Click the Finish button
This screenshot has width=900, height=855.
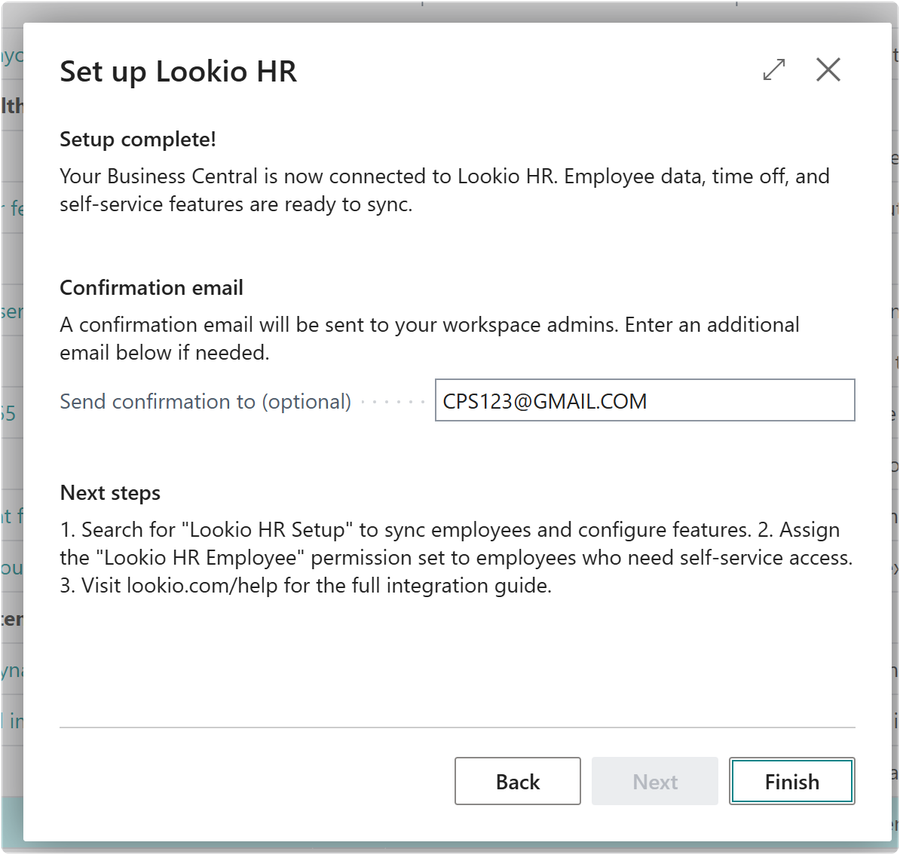(791, 781)
